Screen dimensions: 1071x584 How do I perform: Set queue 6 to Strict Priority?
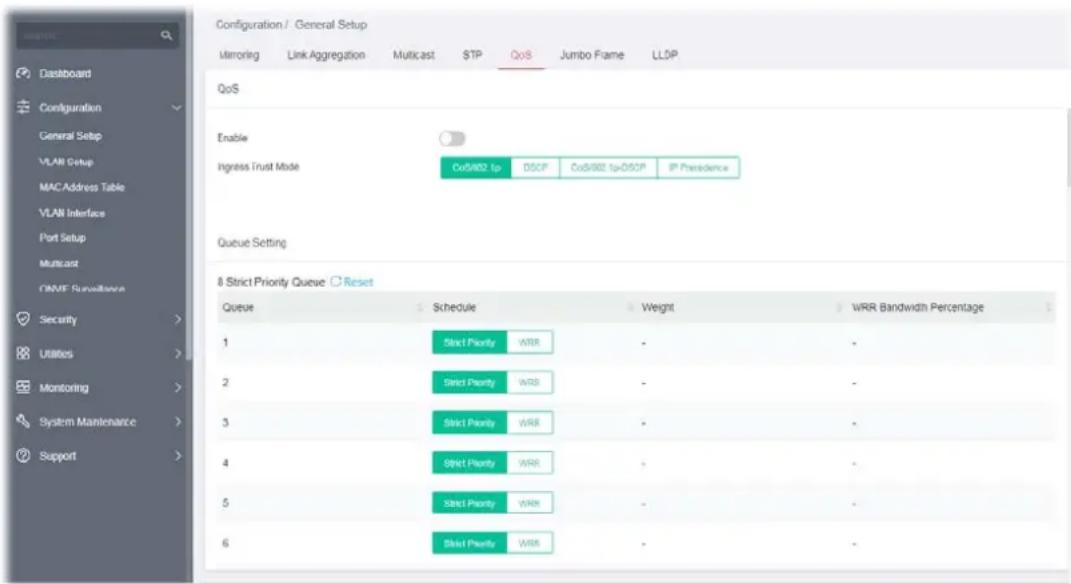469,544
